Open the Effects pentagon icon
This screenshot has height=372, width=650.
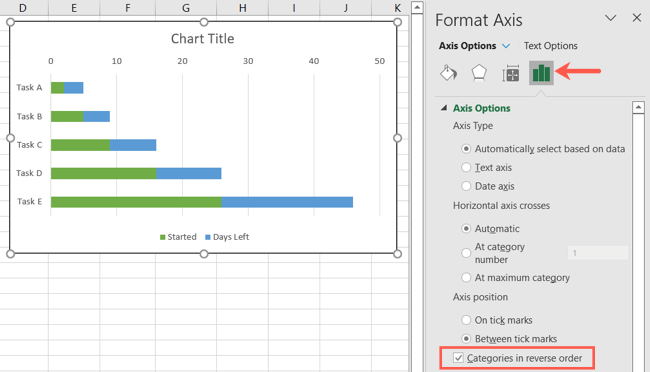[479, 73]
